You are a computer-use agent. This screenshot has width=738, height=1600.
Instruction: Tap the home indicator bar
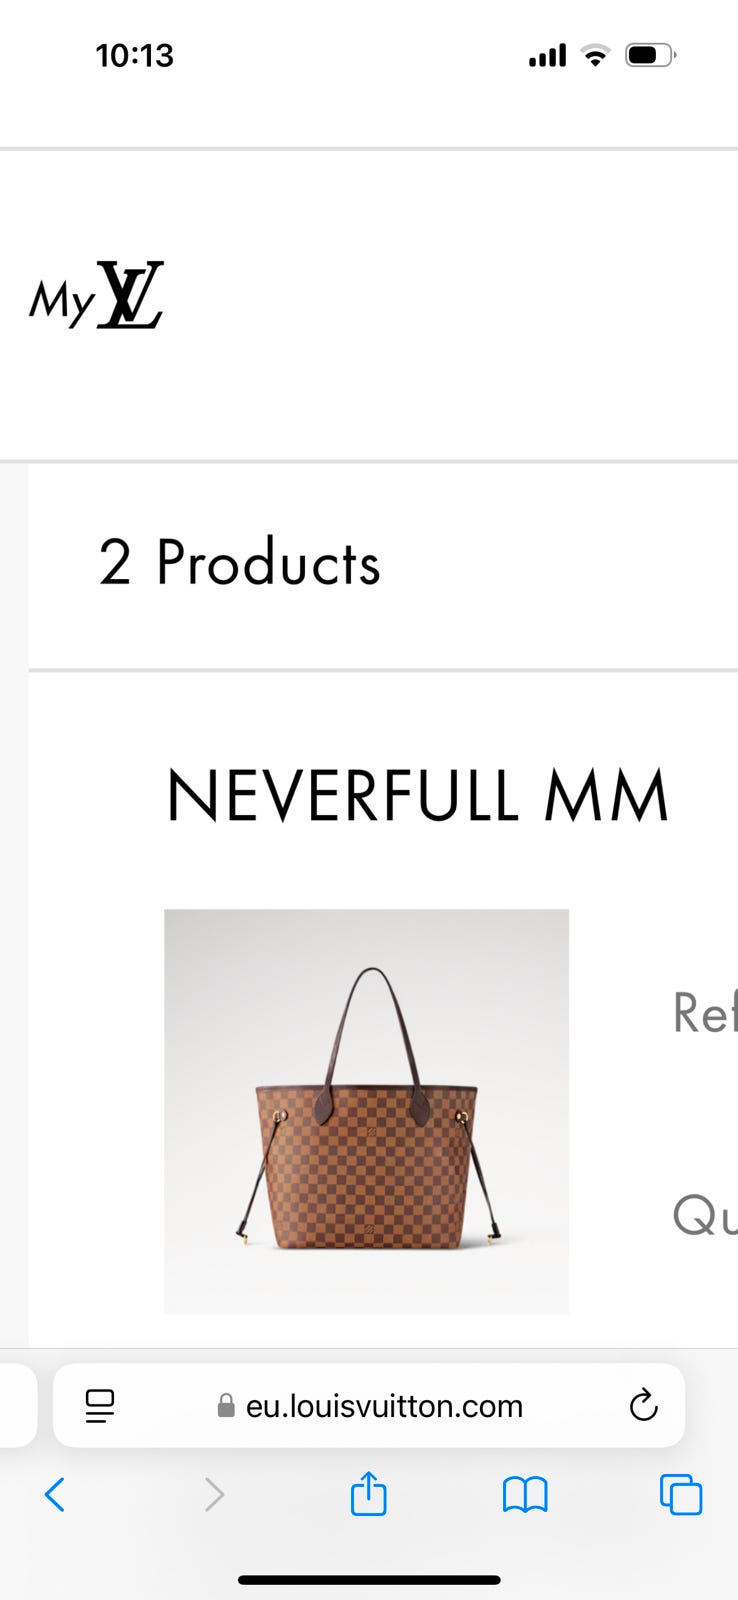pyautogui.click(x=369, y=1580)
